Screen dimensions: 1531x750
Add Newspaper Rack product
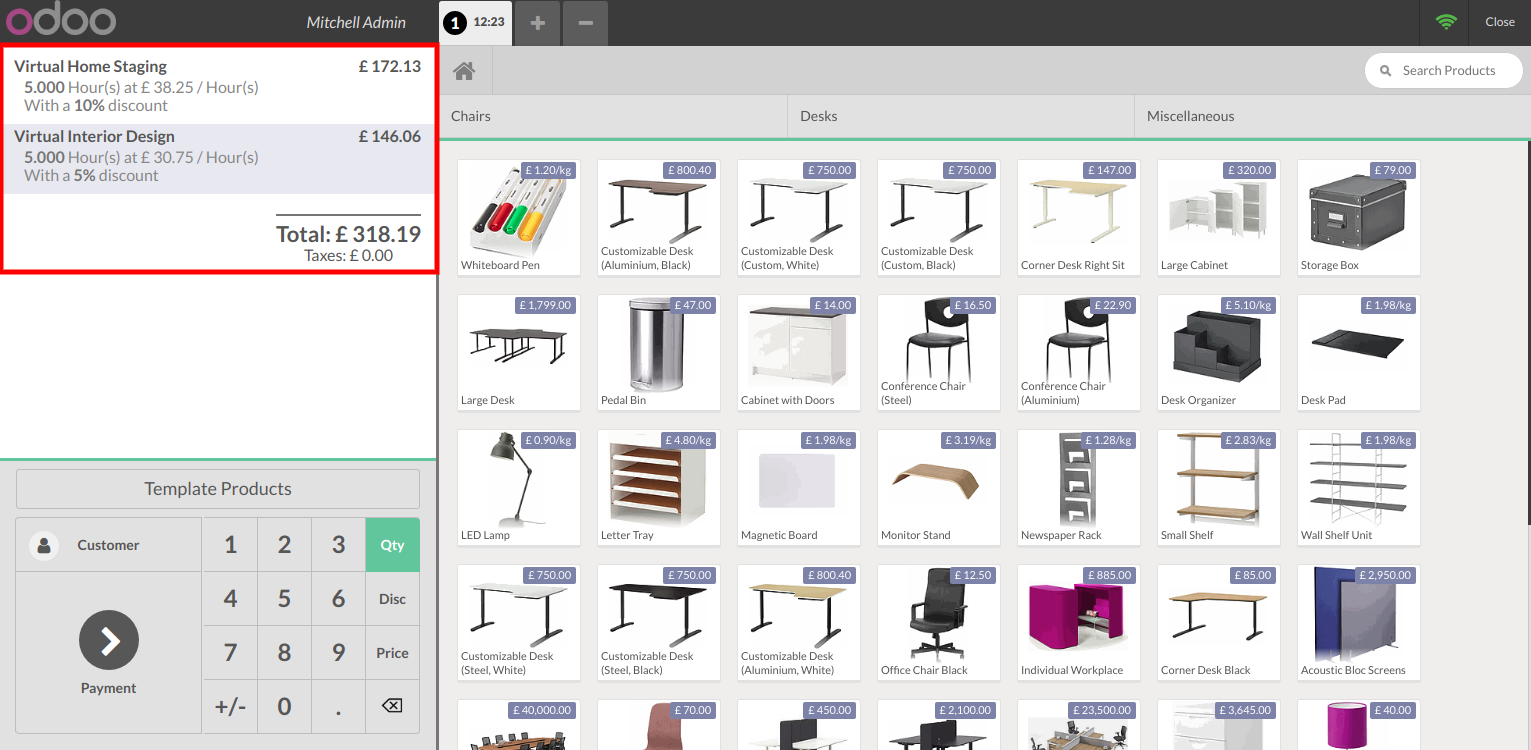1079,487
